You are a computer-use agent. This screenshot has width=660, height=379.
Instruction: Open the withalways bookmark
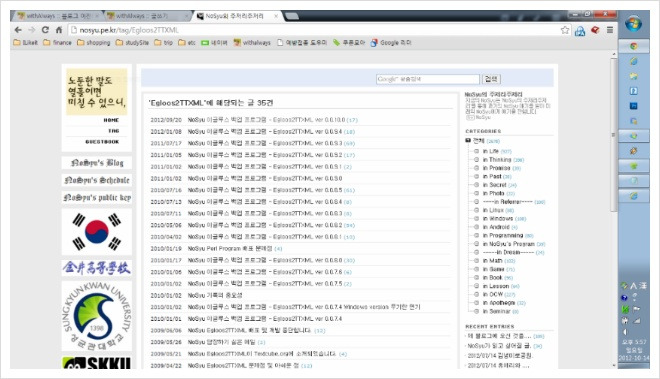click(x=252, y=43)
